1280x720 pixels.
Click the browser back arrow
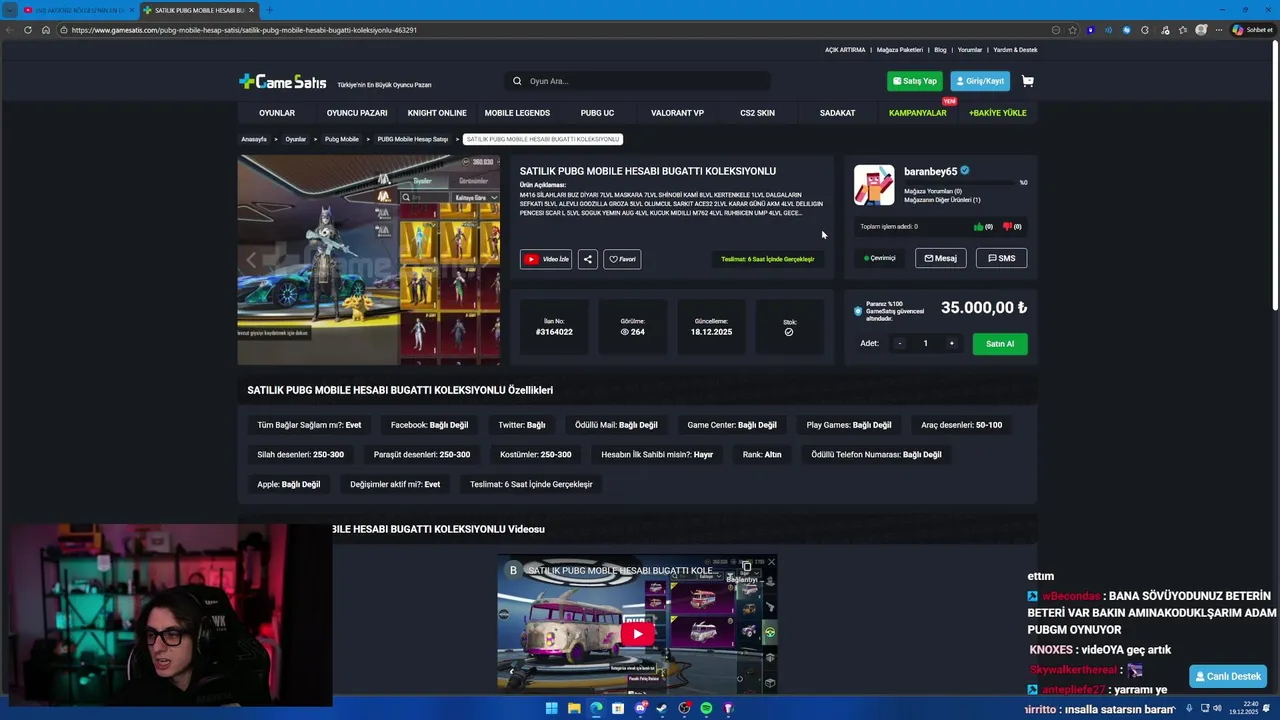click(10, 30)
